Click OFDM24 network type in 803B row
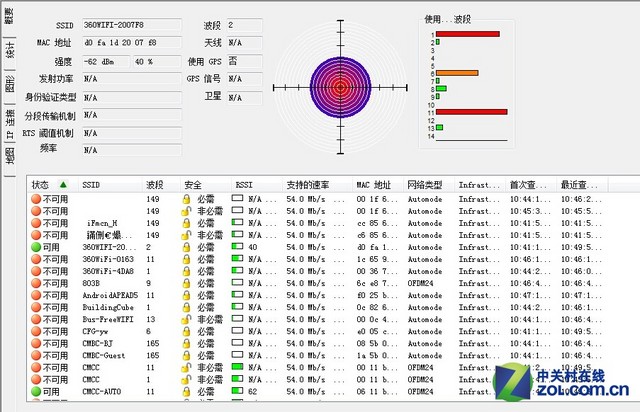This screenshot has width=640, height=412. (420, 283)
